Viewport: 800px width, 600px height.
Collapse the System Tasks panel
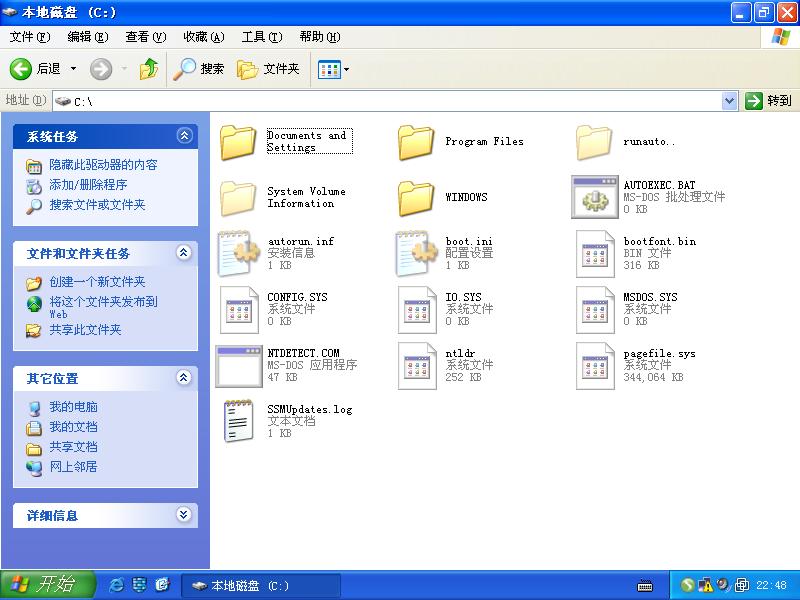click(x=184, y=136)
